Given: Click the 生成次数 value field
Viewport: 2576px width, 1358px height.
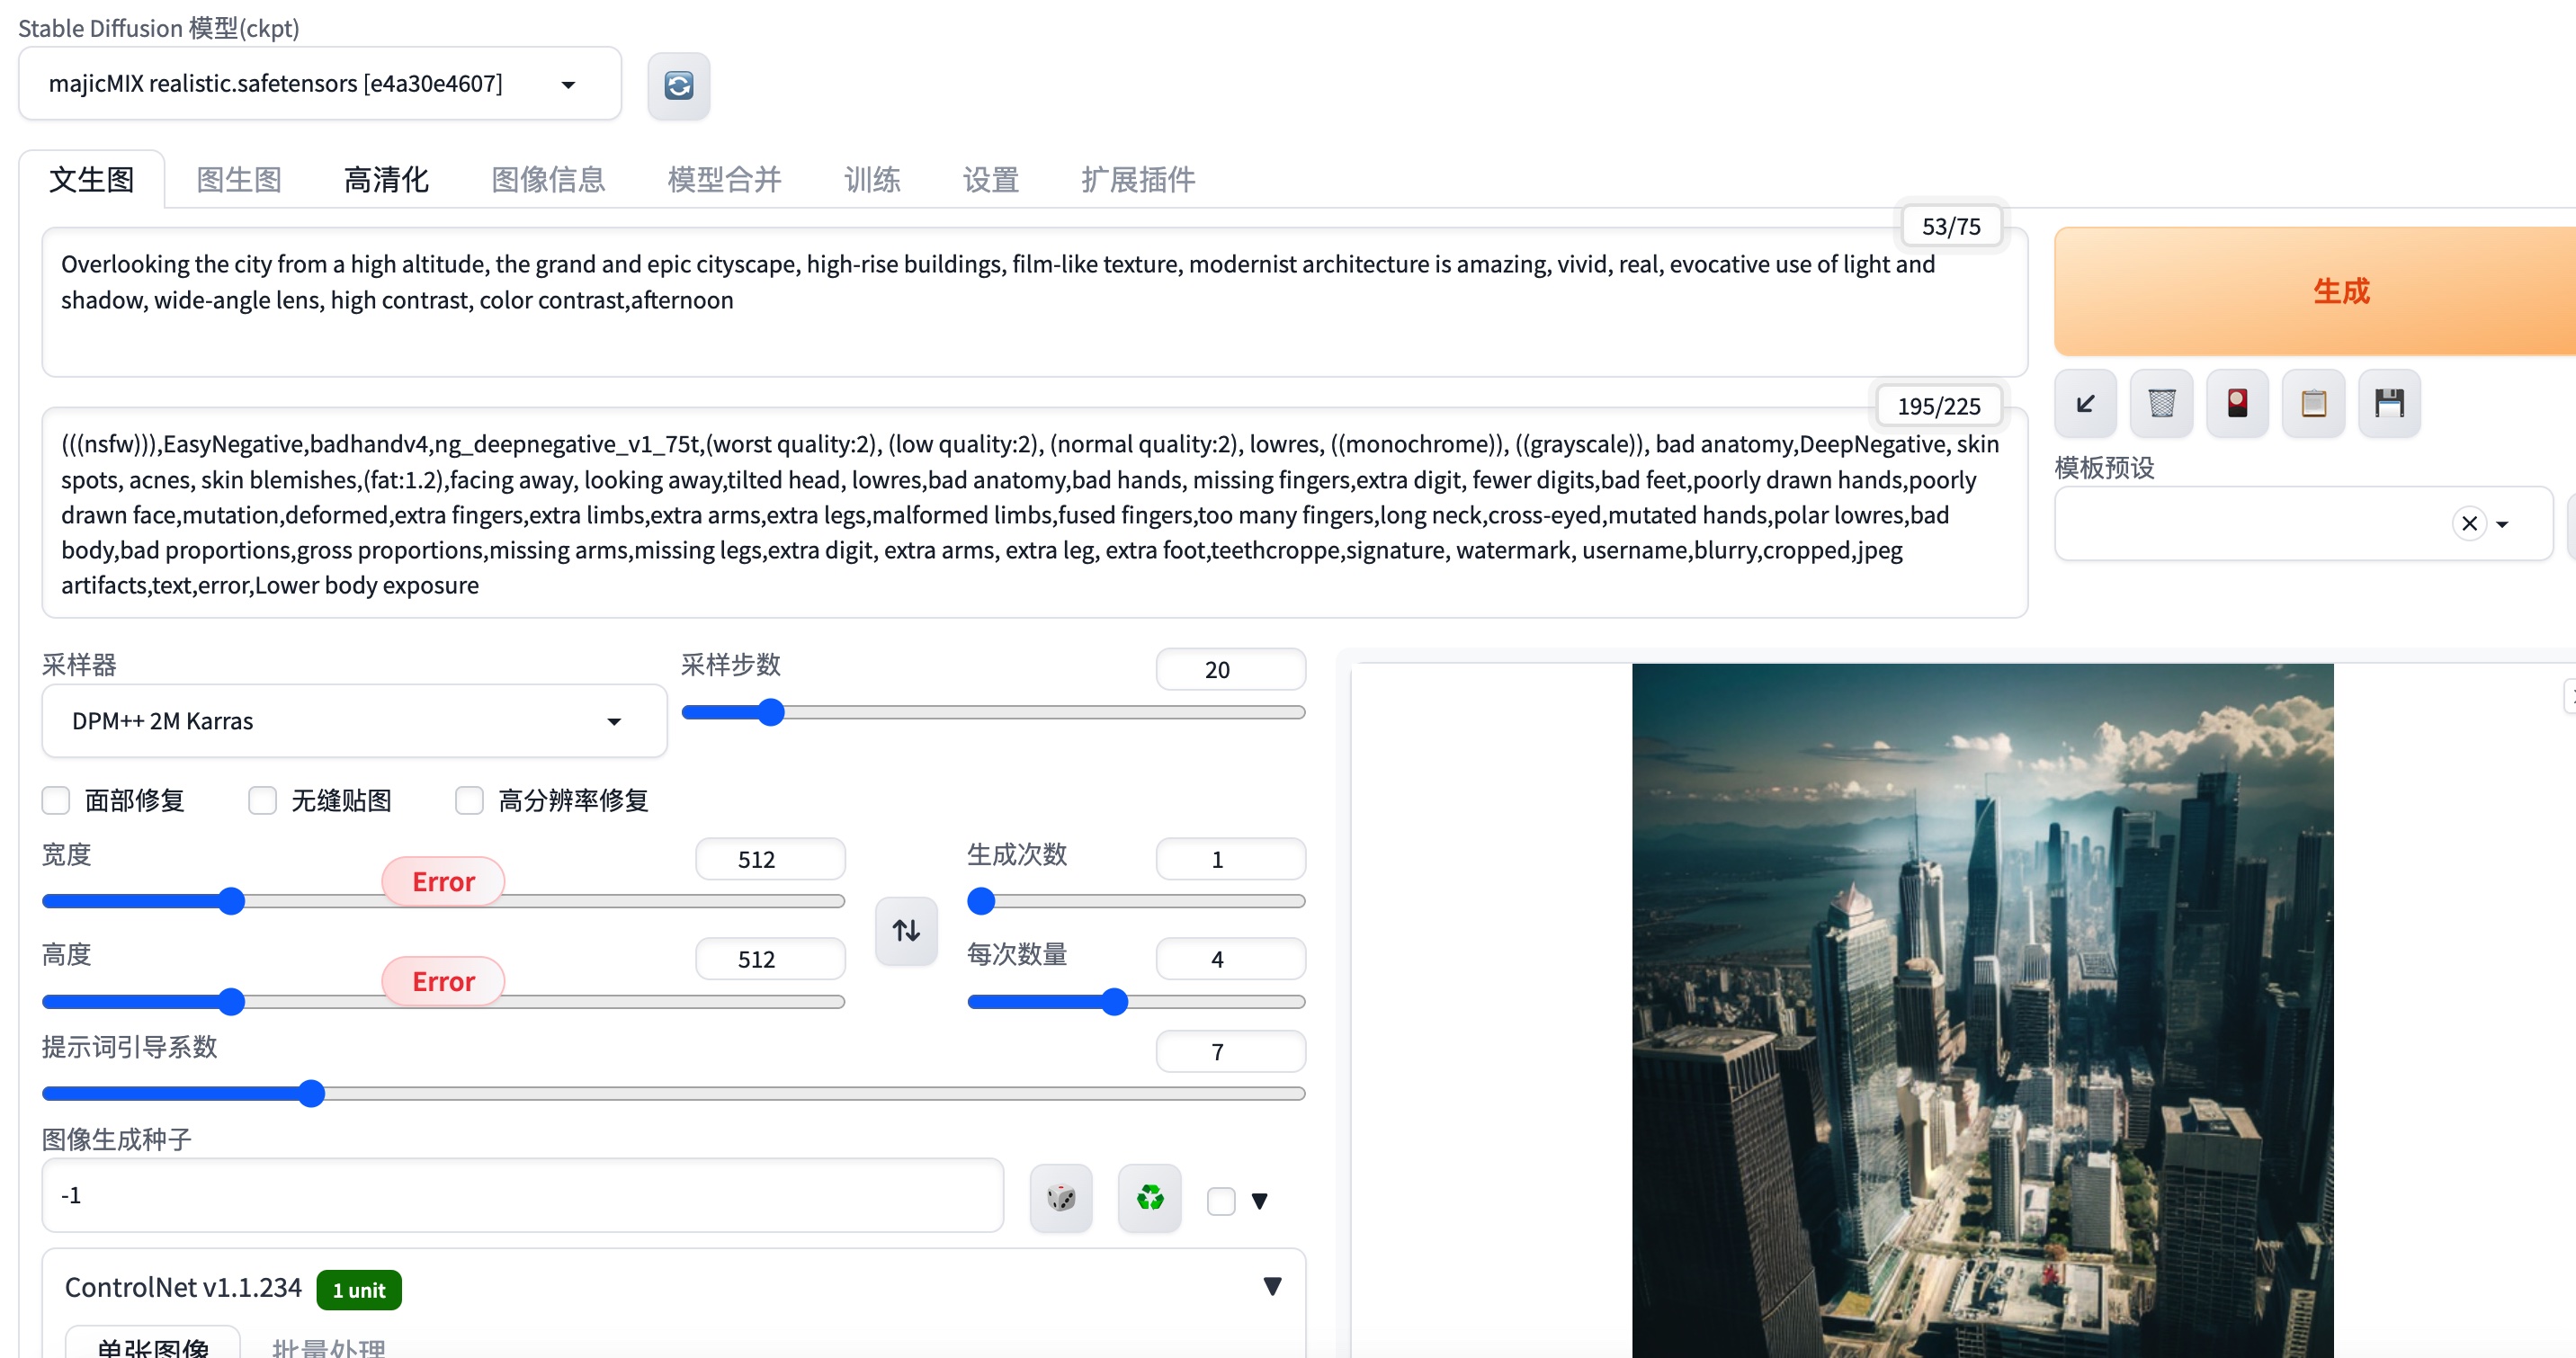Looking at the screenshot, I should pyautogui.click(x=1230, y=860).
